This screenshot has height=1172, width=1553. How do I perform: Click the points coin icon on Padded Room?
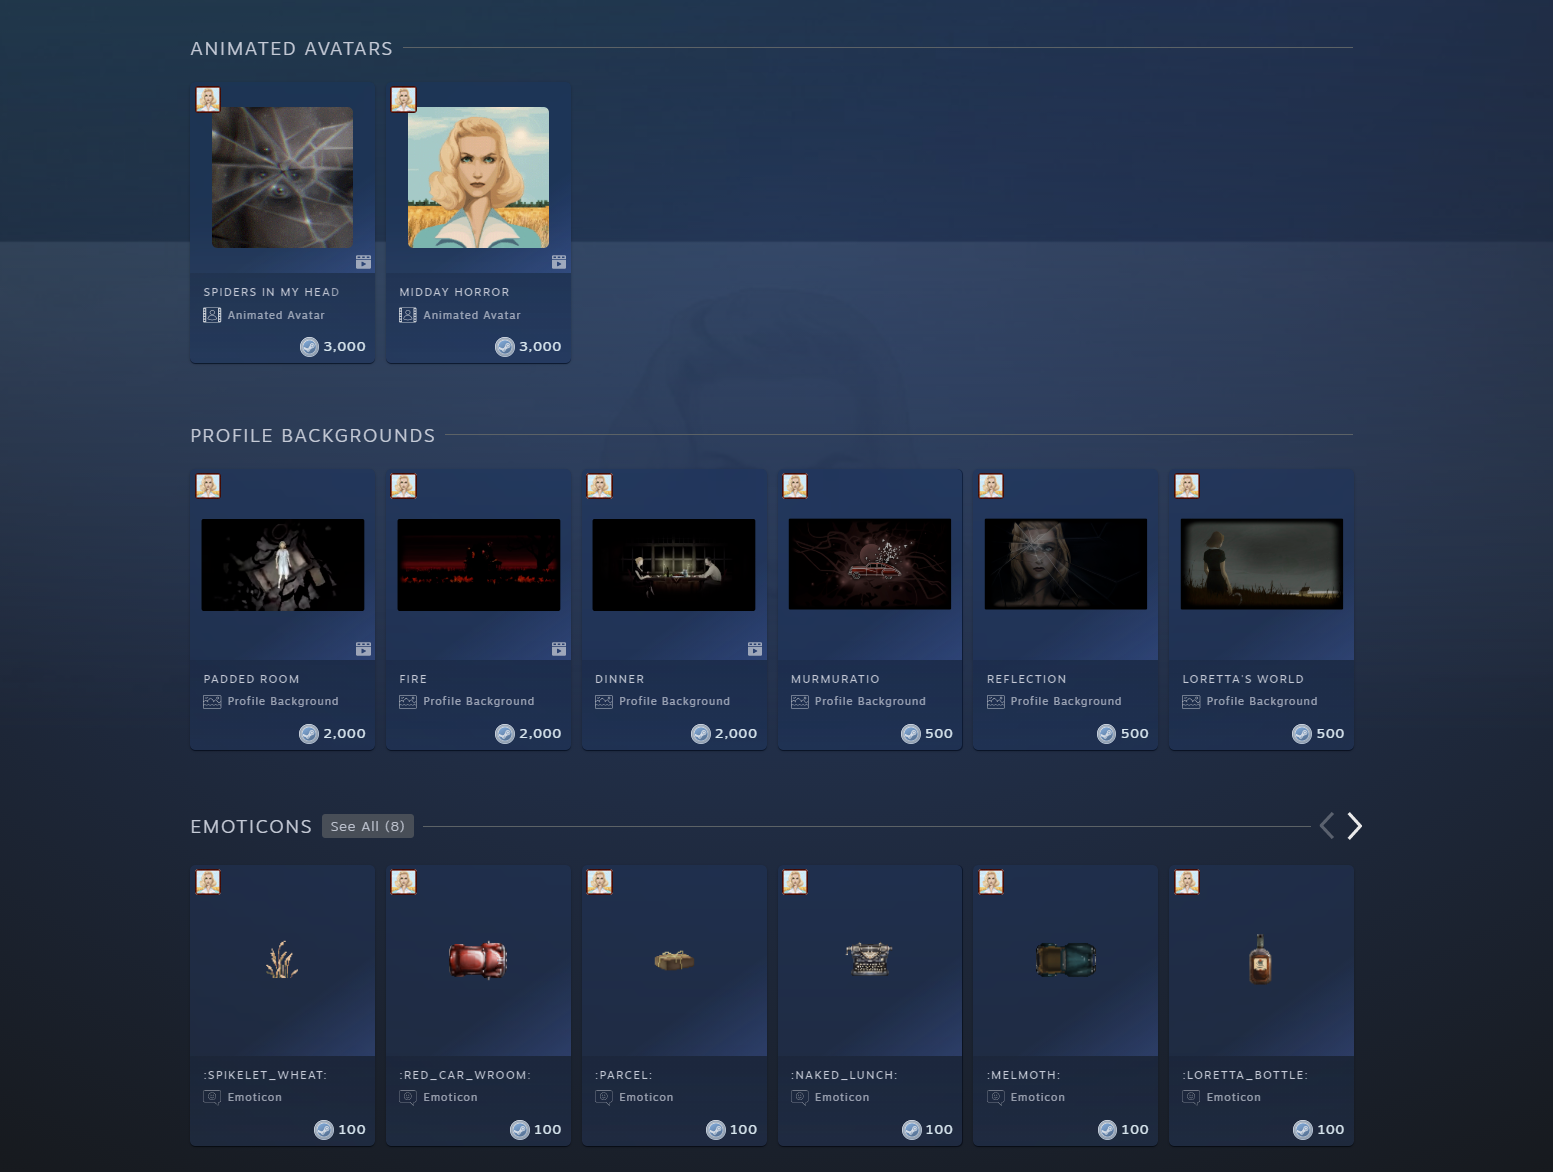pyautogui.click(x=309, y=734)
